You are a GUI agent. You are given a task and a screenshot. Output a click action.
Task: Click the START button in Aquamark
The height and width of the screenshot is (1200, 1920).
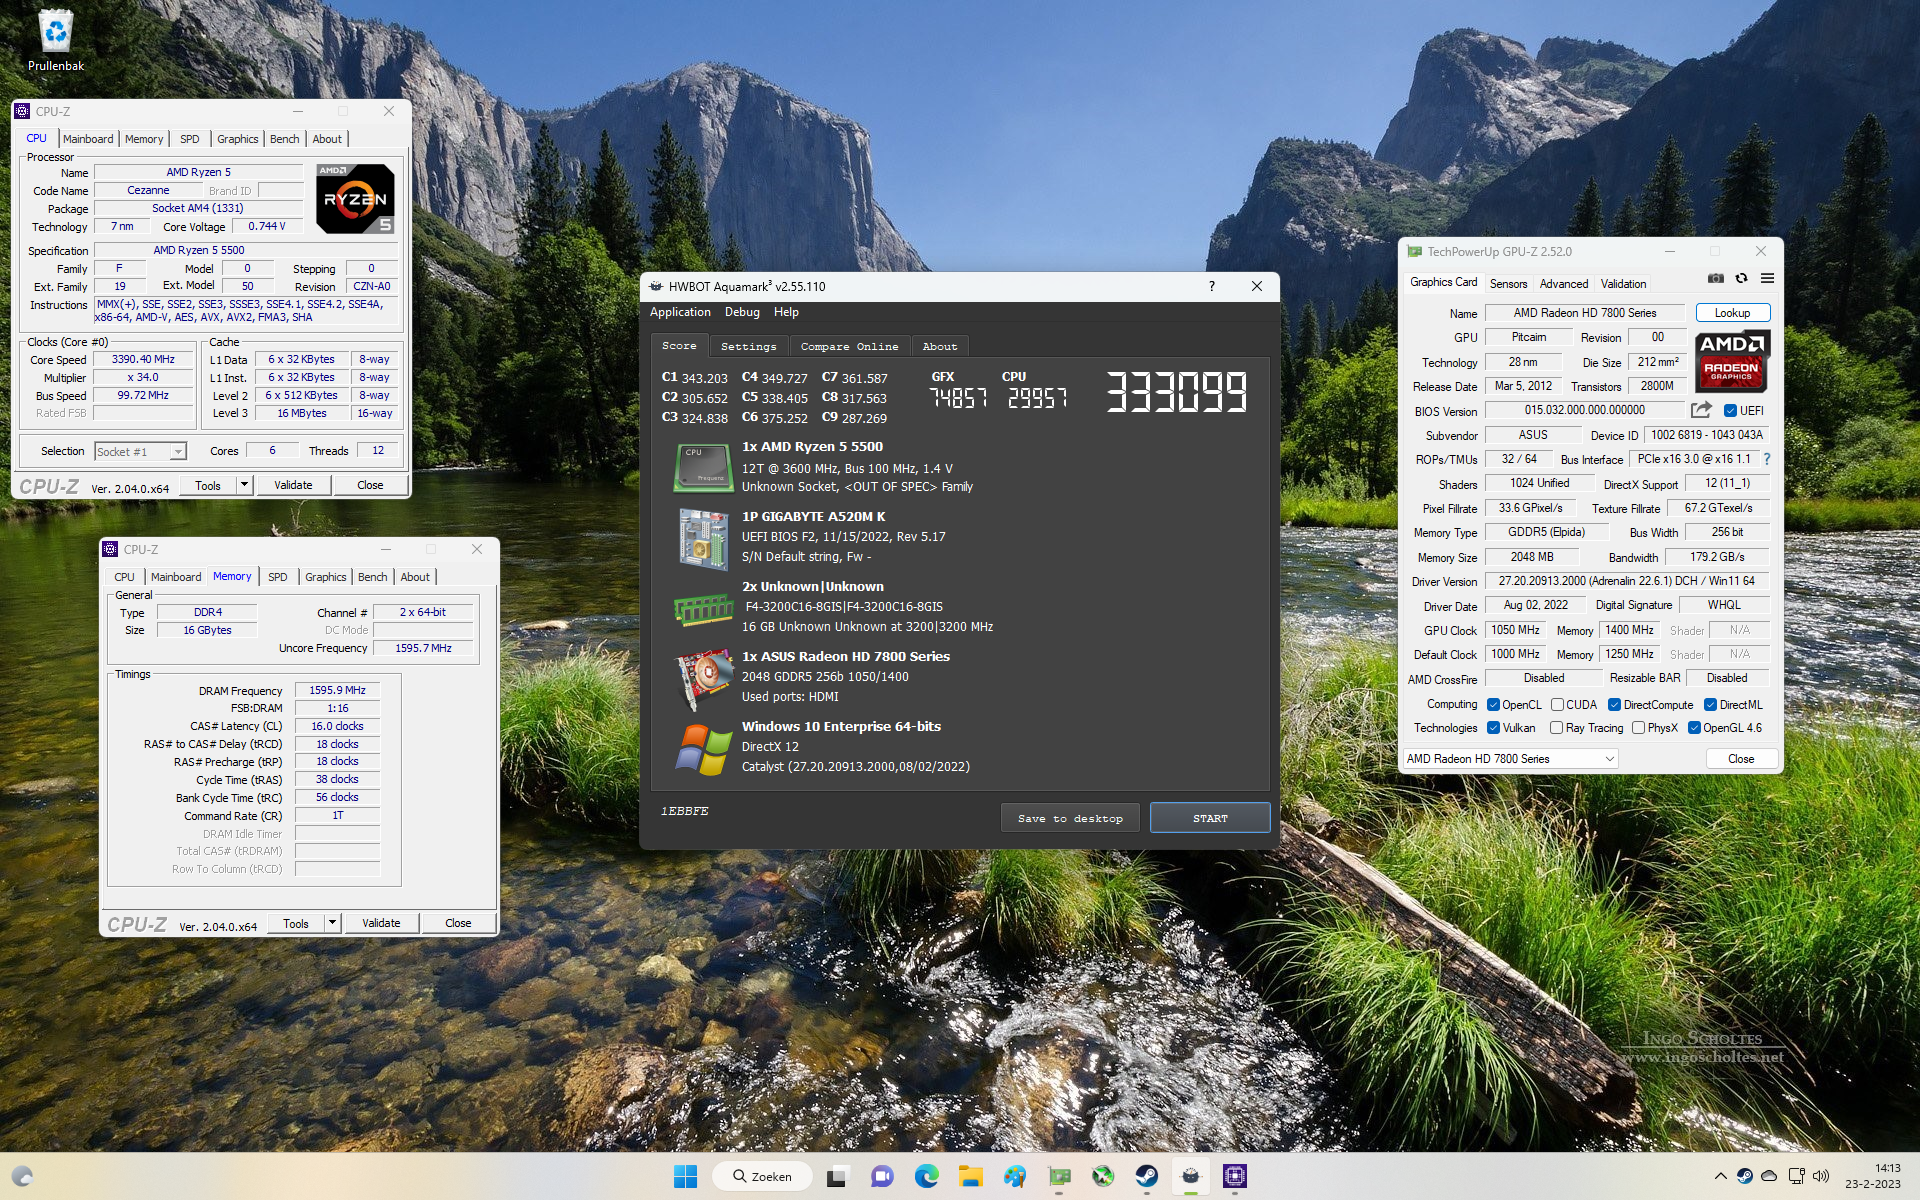click(1210, 818)
